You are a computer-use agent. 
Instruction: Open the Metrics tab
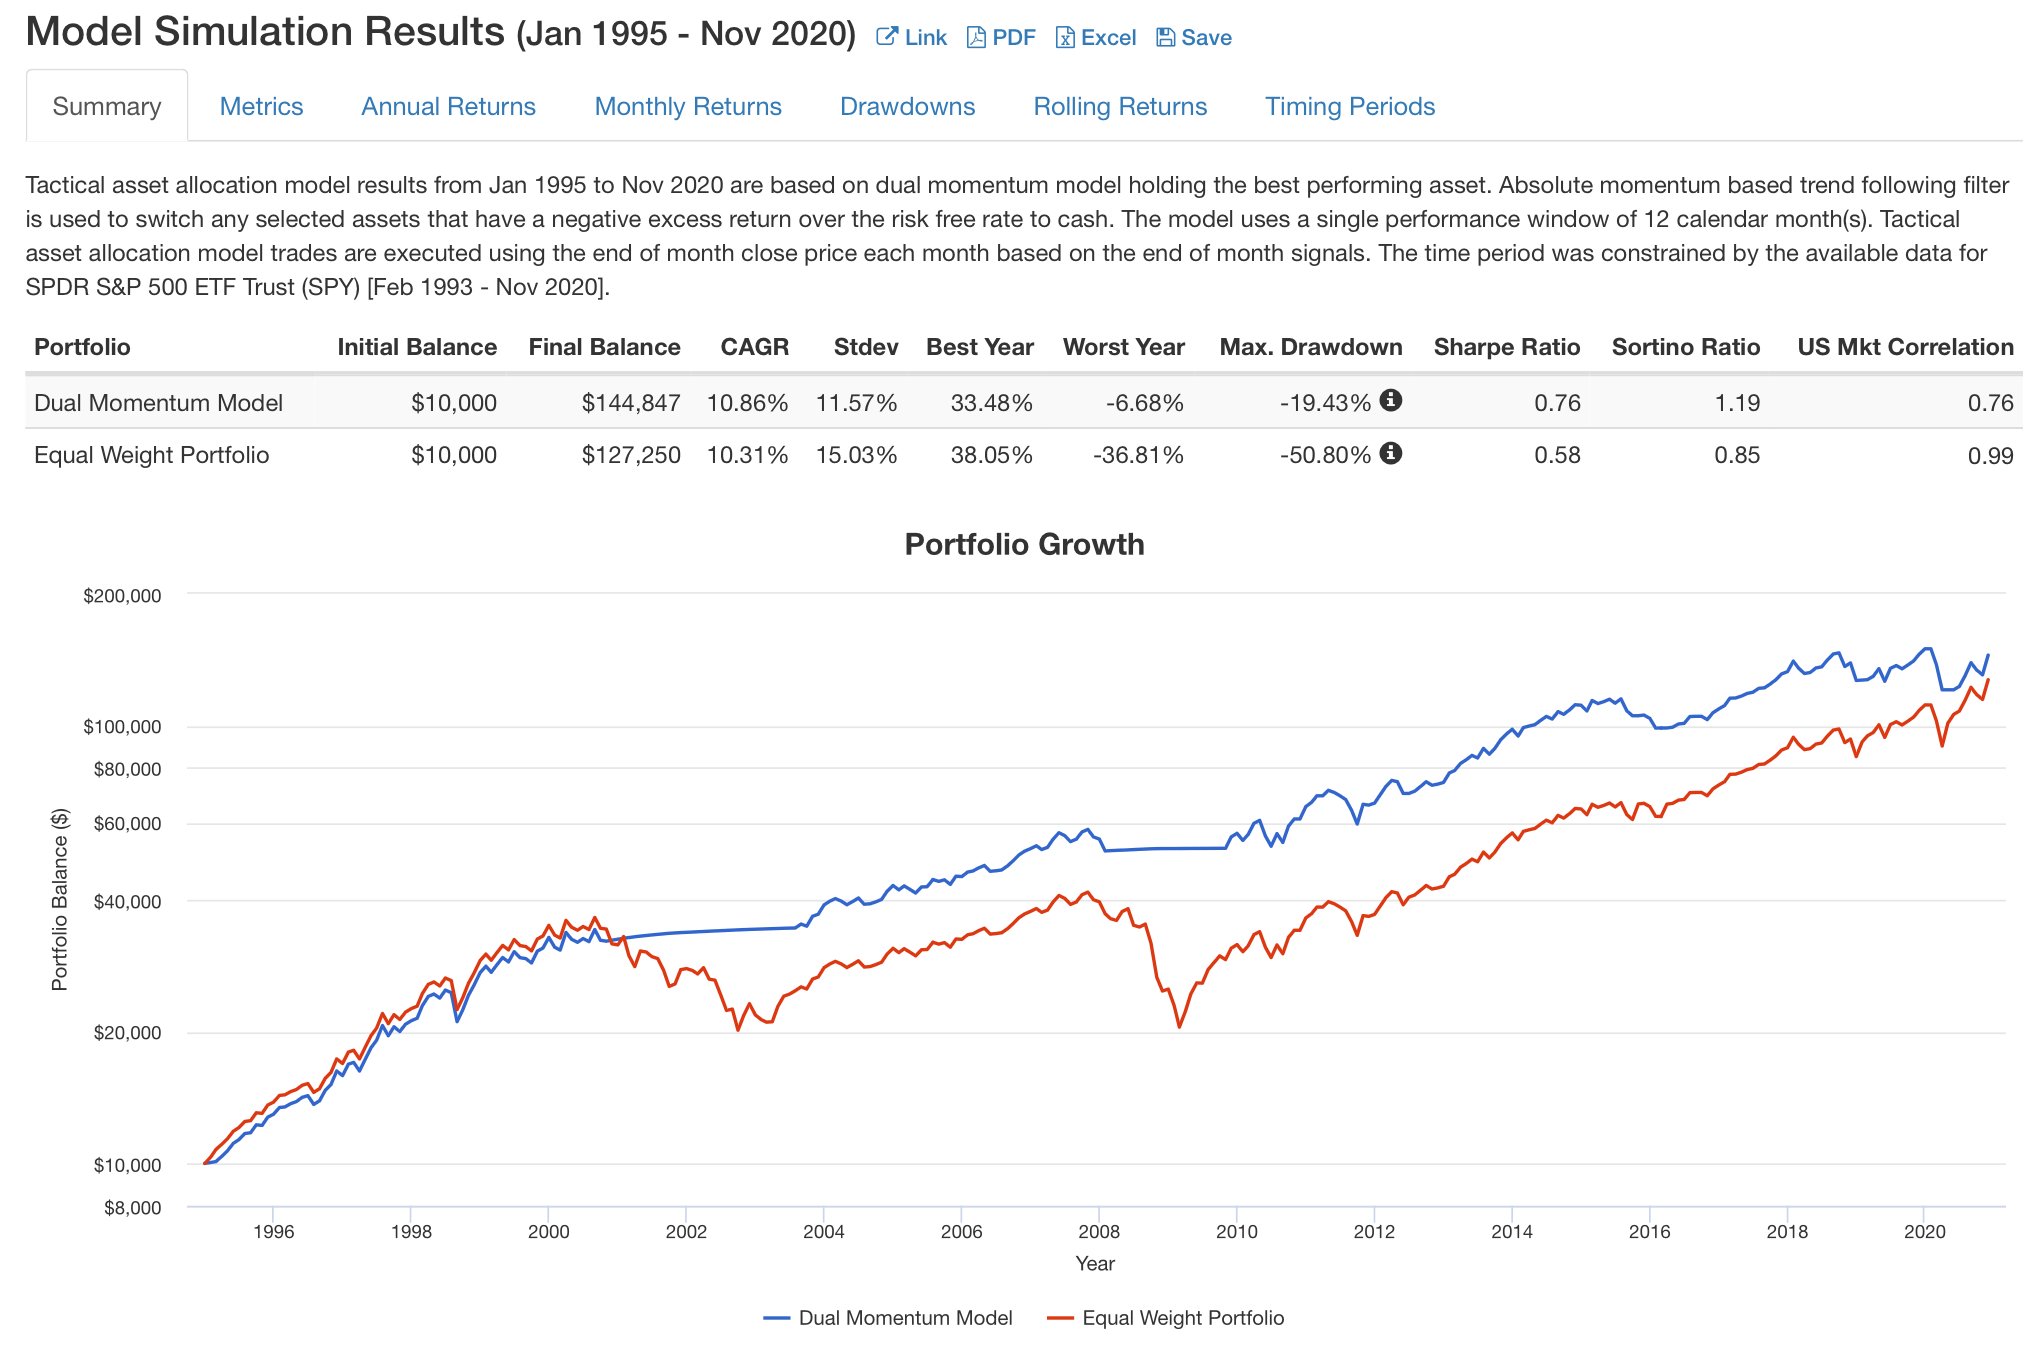(261, 106)
